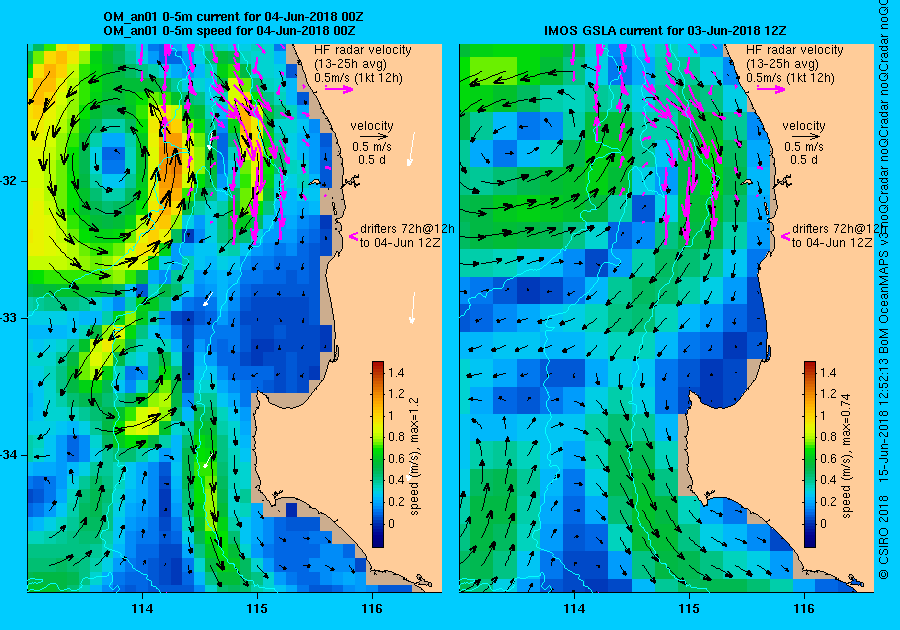Select 'HF radar velocity' label in OM_an01 panel
This screenshot has width=900, height=630.
(363, 50)
